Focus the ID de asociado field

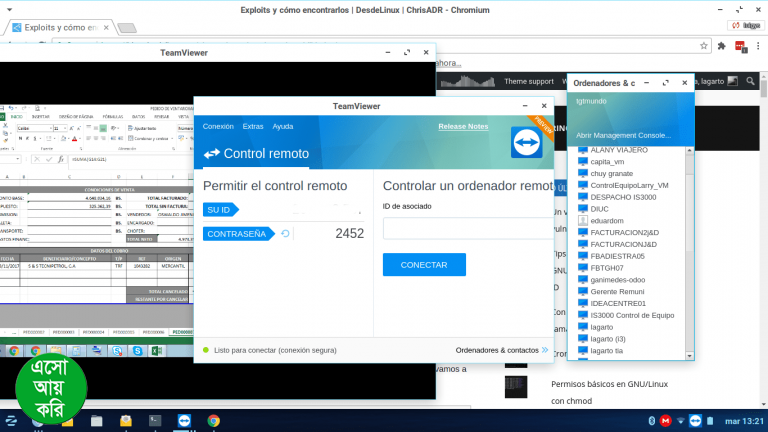466,229
